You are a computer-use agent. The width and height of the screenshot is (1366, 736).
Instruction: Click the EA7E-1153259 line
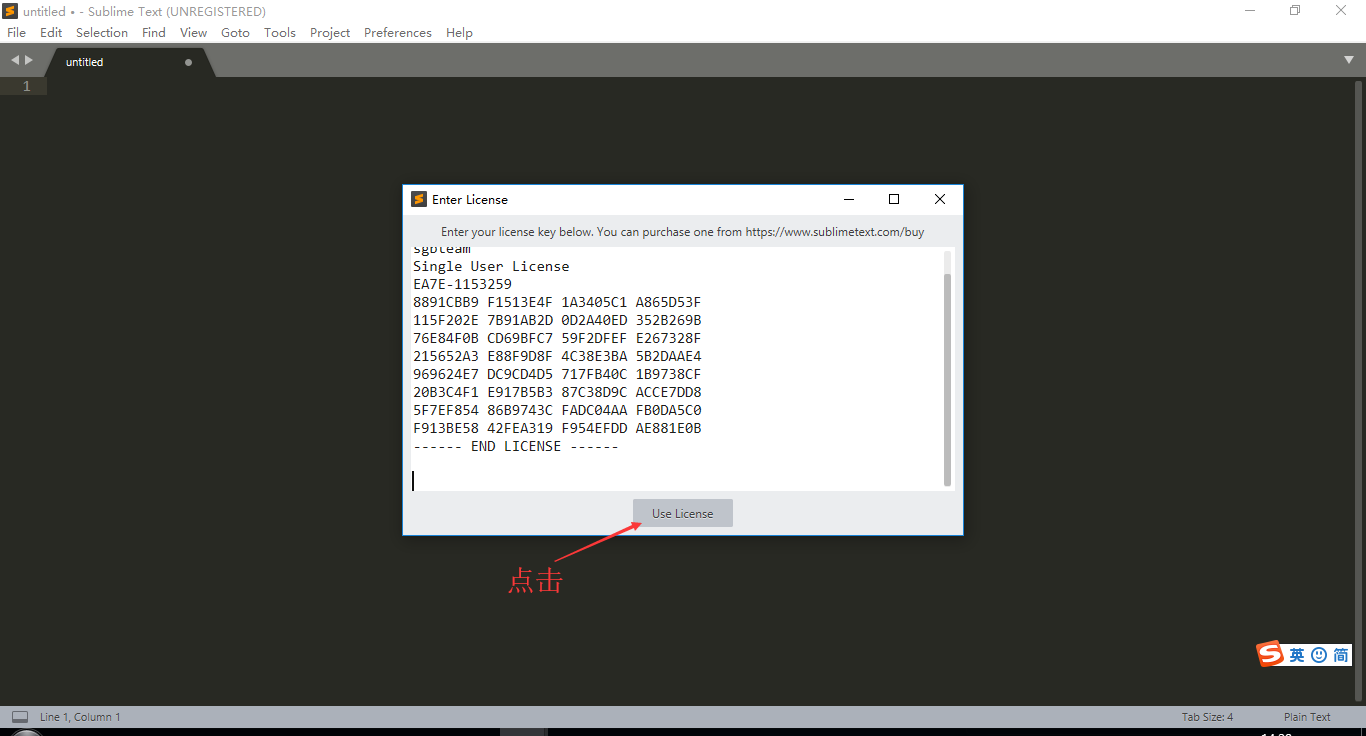click(x=462, y=284)
